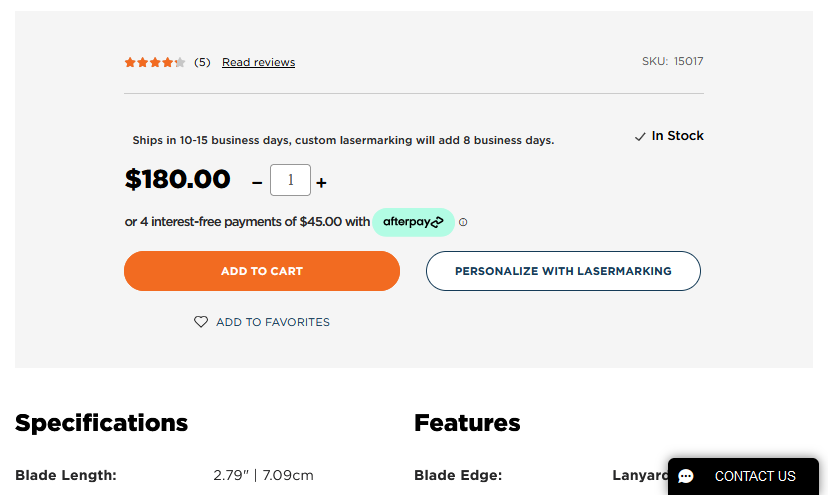Image resolution: width=828 pixels, height=495 pixels.
Task: Click the quantity input field
Action: pos(290,180)
